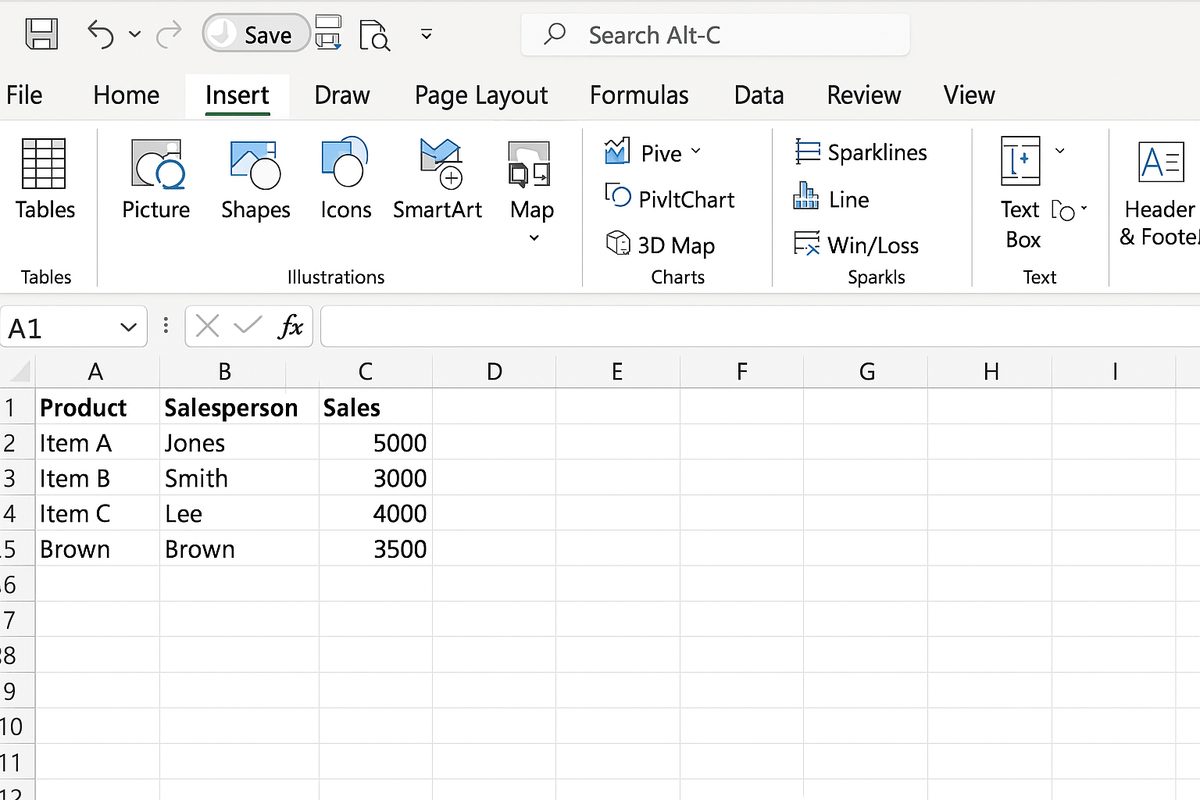Viewport: 1200px width, 800px height.
Task: Cancel the formula bar entry with X
Action: [207, 326]
